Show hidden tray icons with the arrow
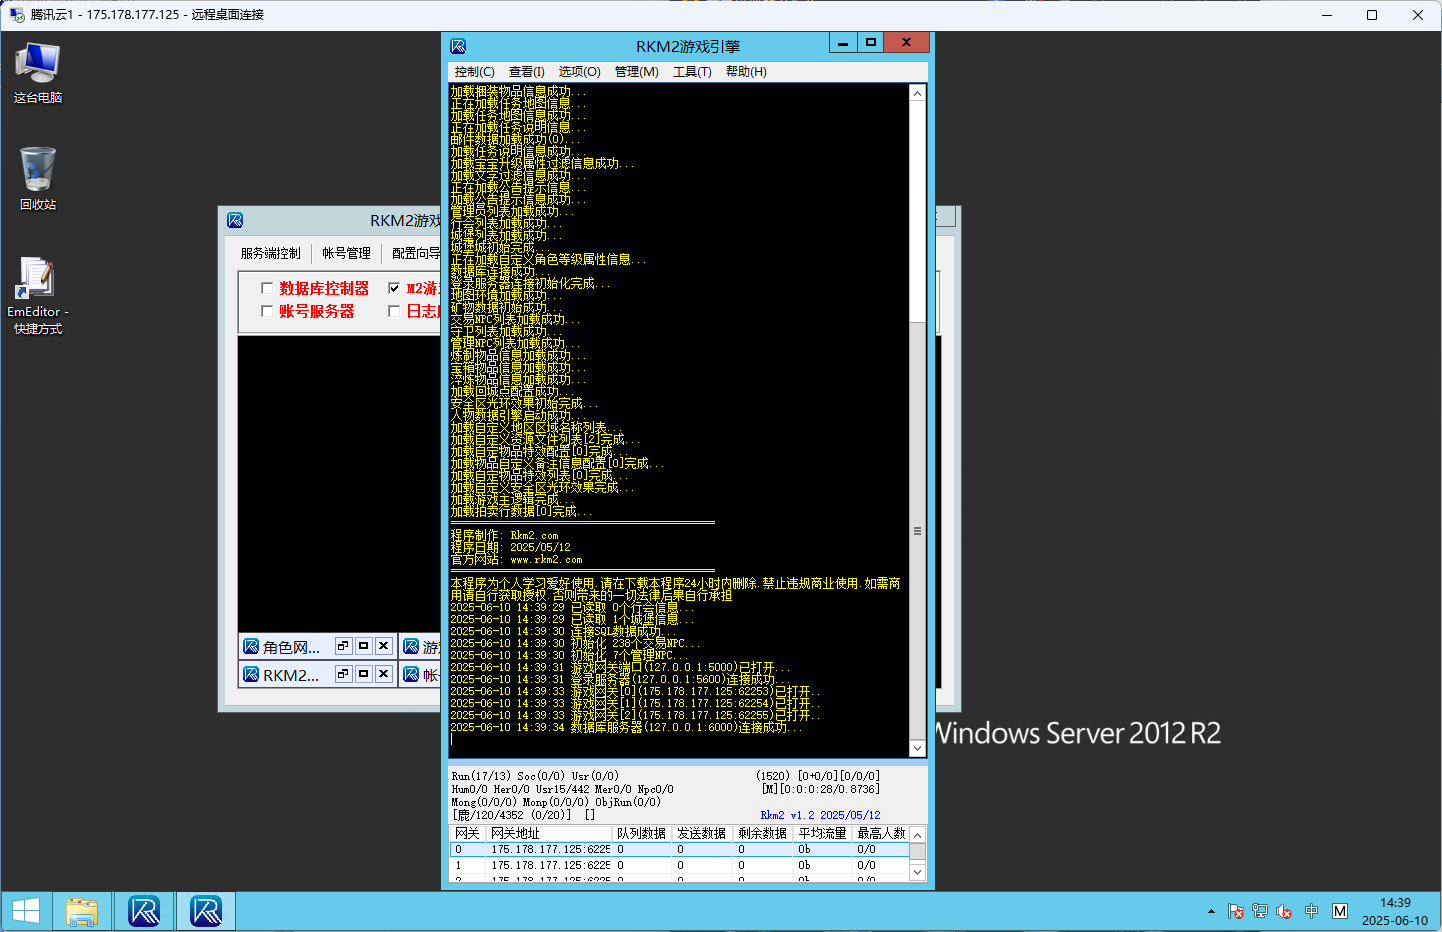The width and height of the screenshot is (1442, 932). [1211, 911]
